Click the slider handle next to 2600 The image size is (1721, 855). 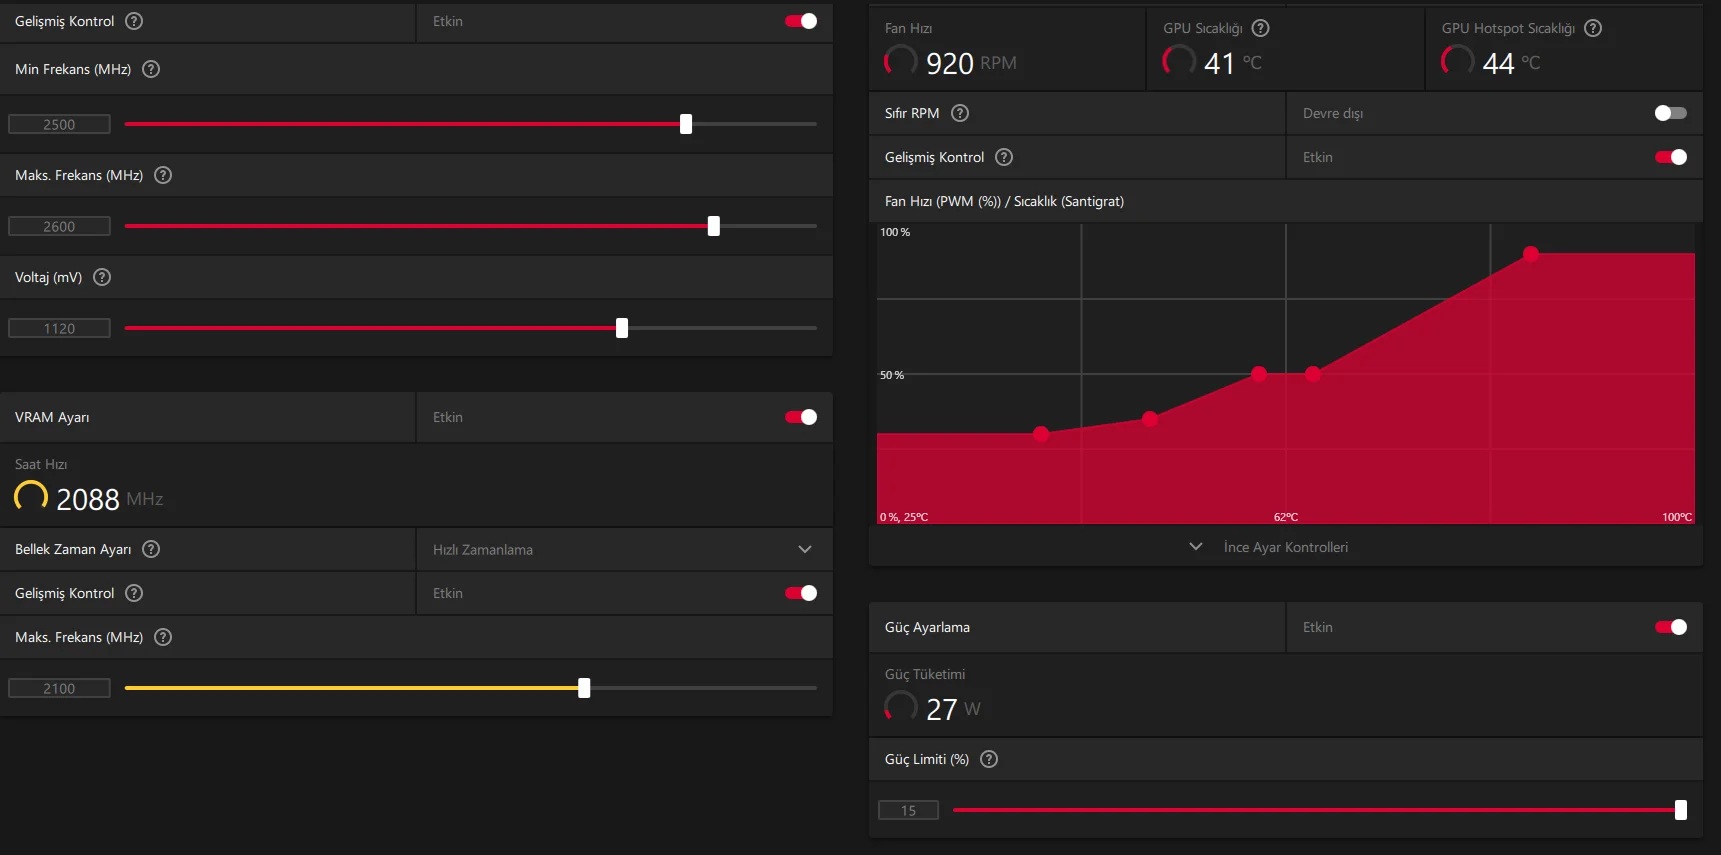coord(714,226)
